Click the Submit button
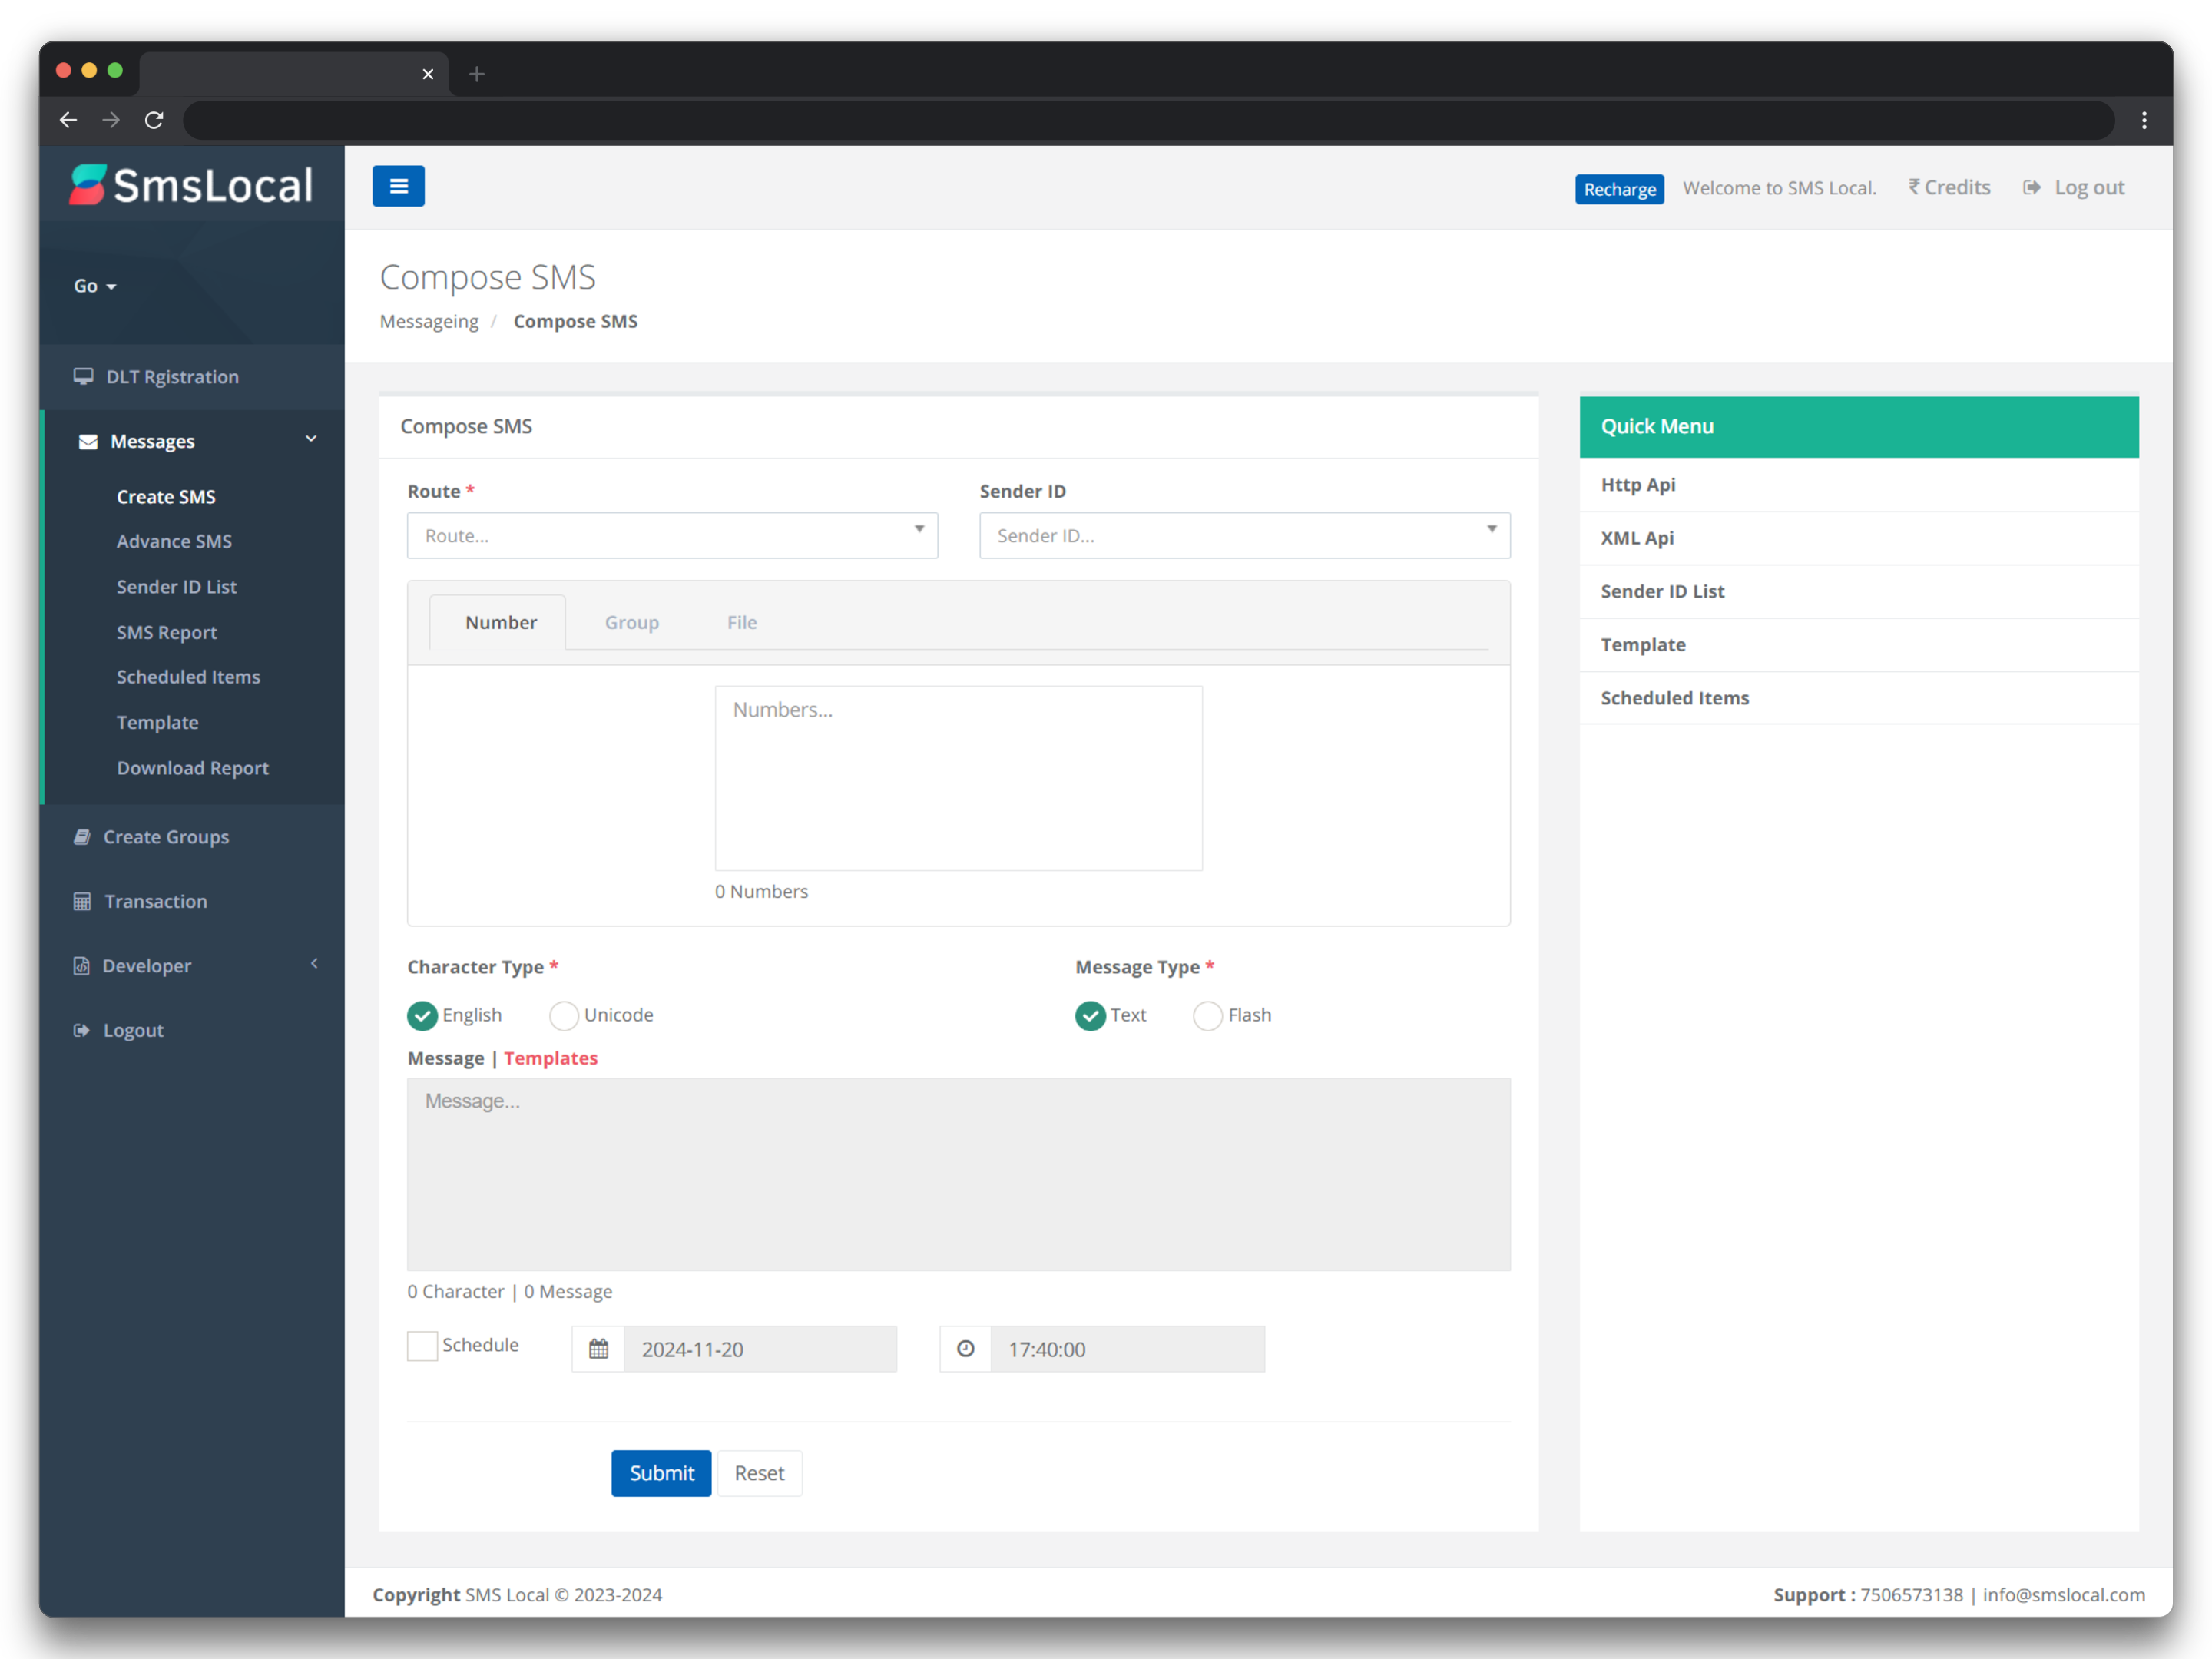The height and width of the screenshot is (1659, 2212). (x=661, y=1473)
